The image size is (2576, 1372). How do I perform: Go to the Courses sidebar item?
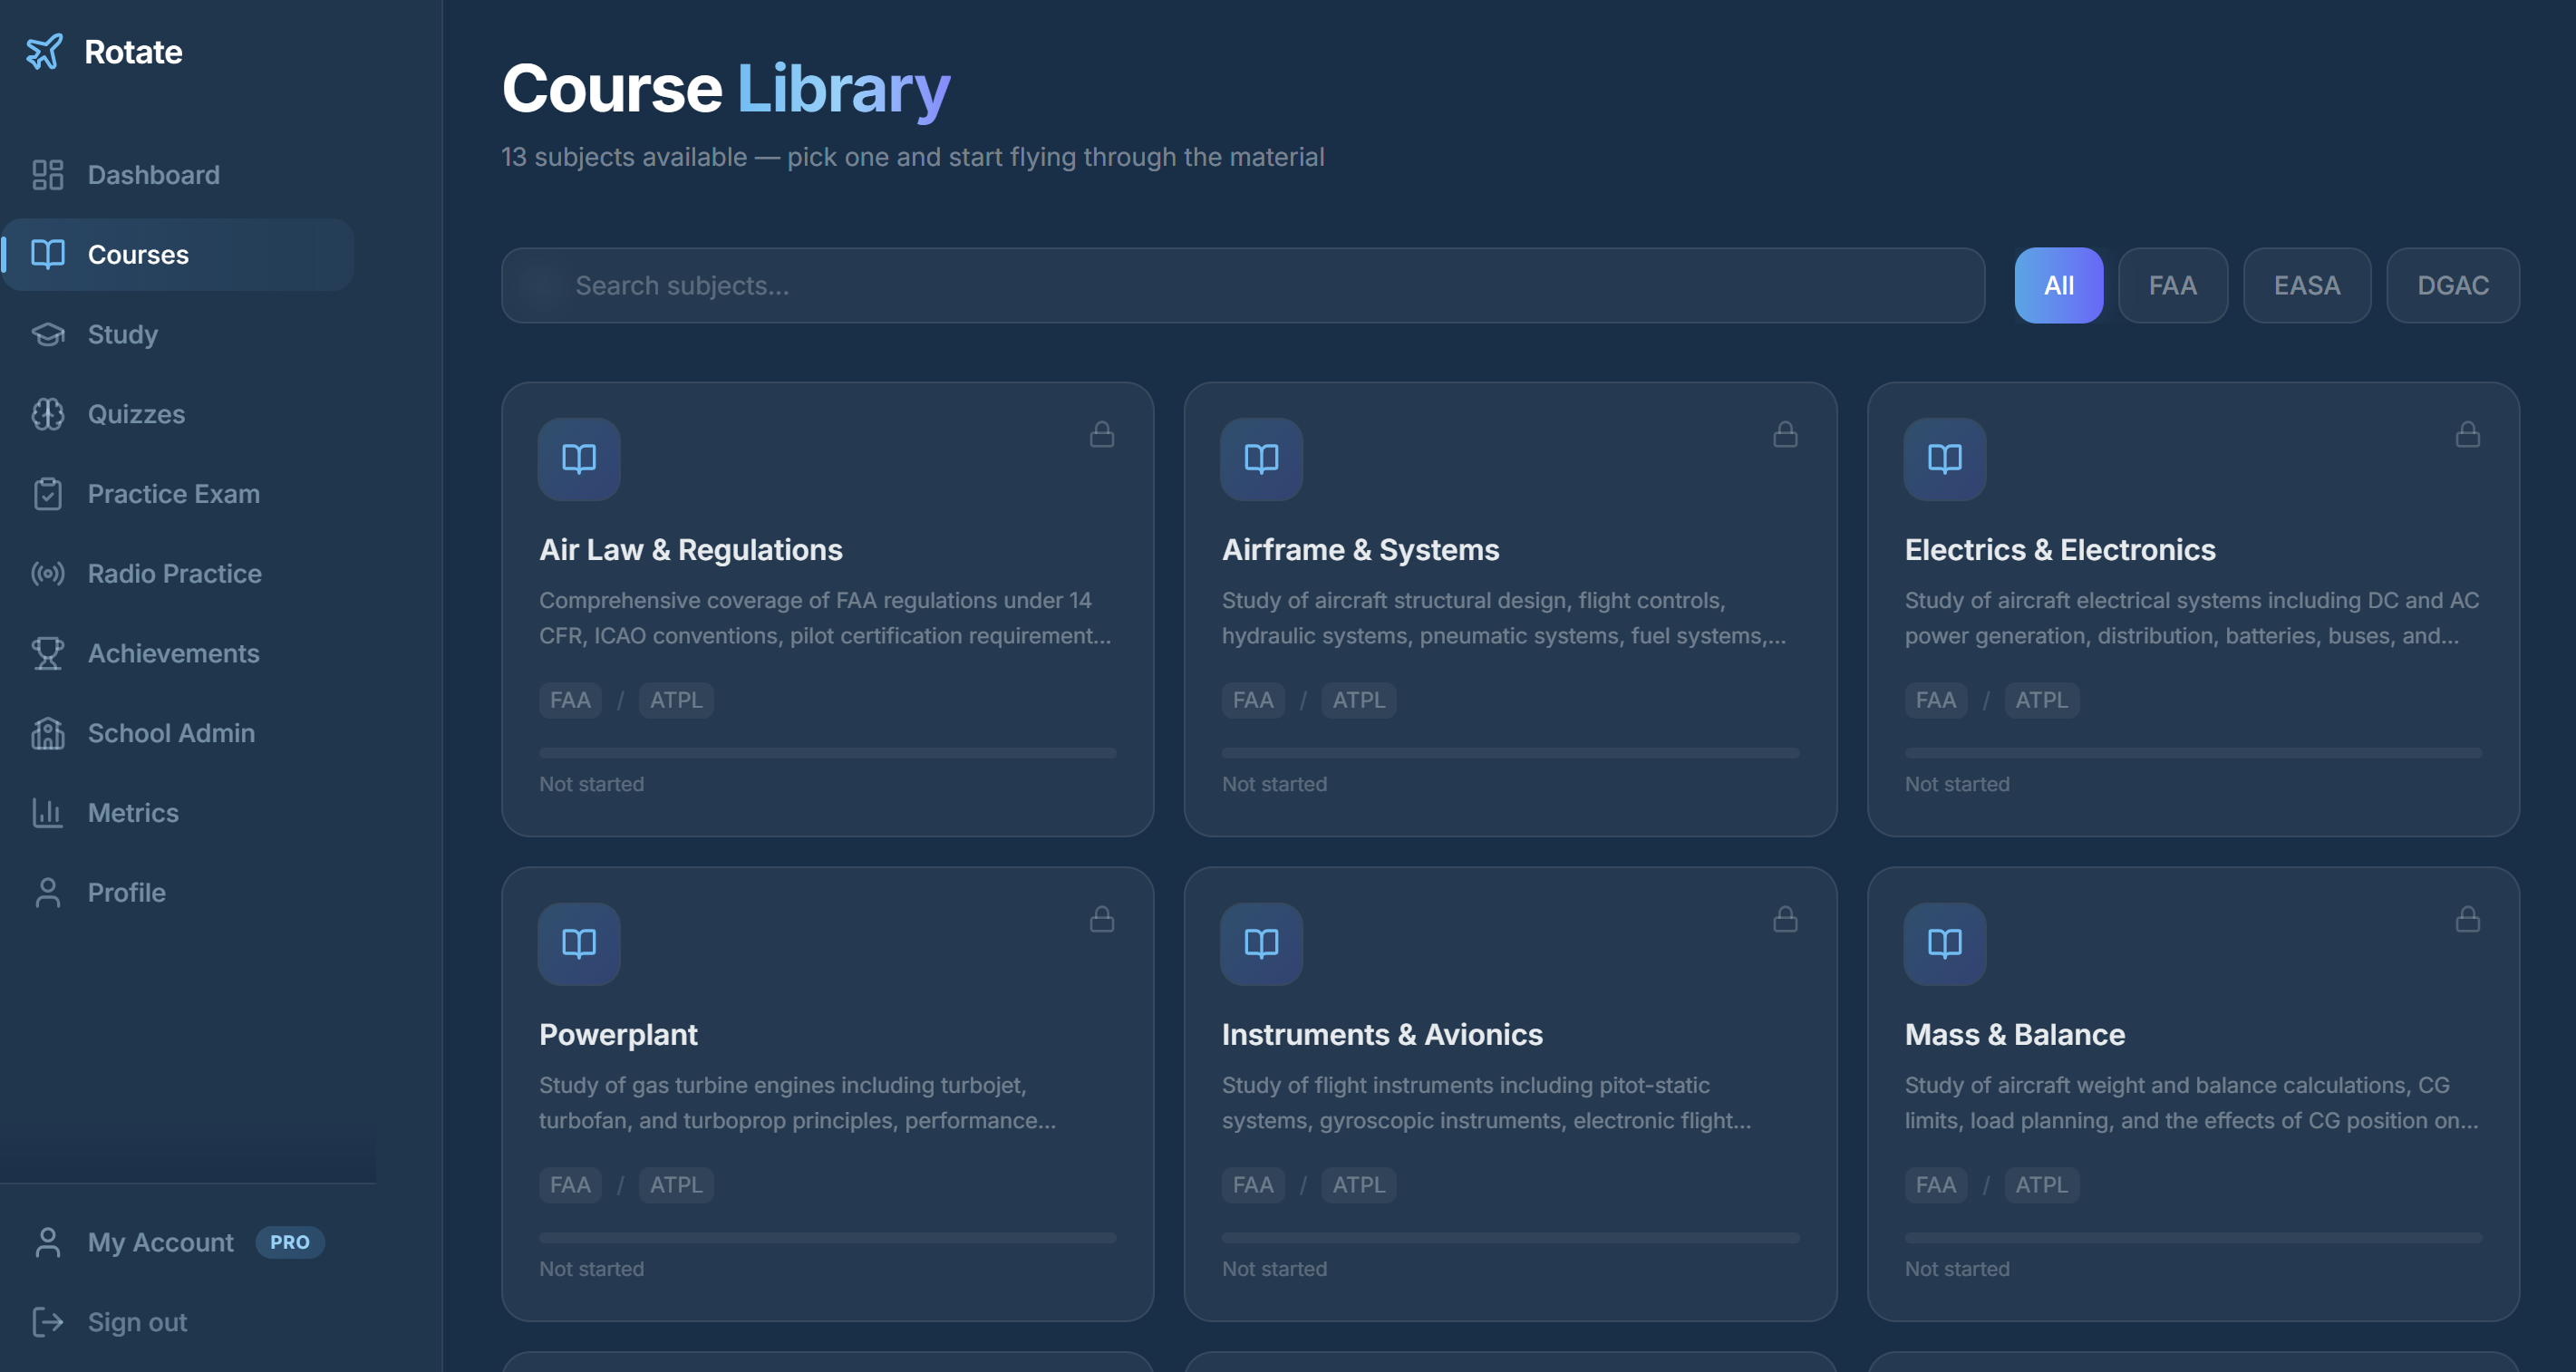click(x=138, y=255)
